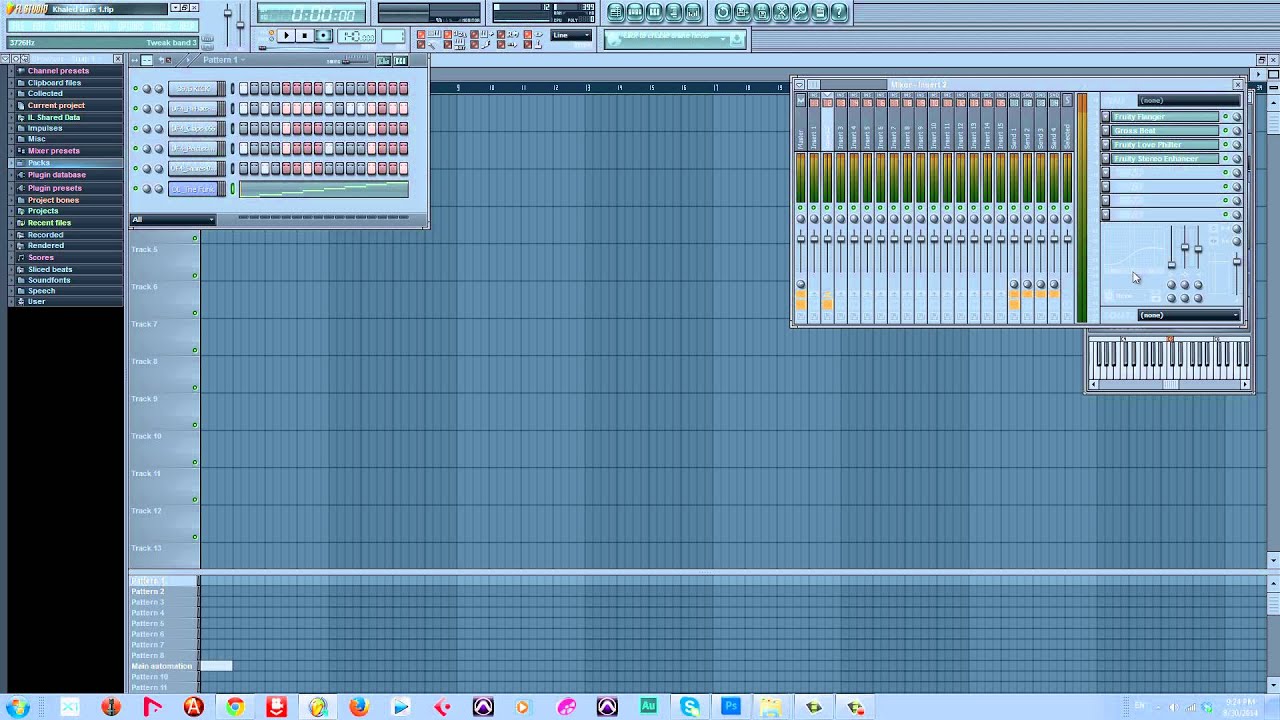Image resolution: width=1280 pixels, height=720 pixels.
Task: Toggle graph editor in step sequencer
Action: pyautogui.click(x=384, y=60)
